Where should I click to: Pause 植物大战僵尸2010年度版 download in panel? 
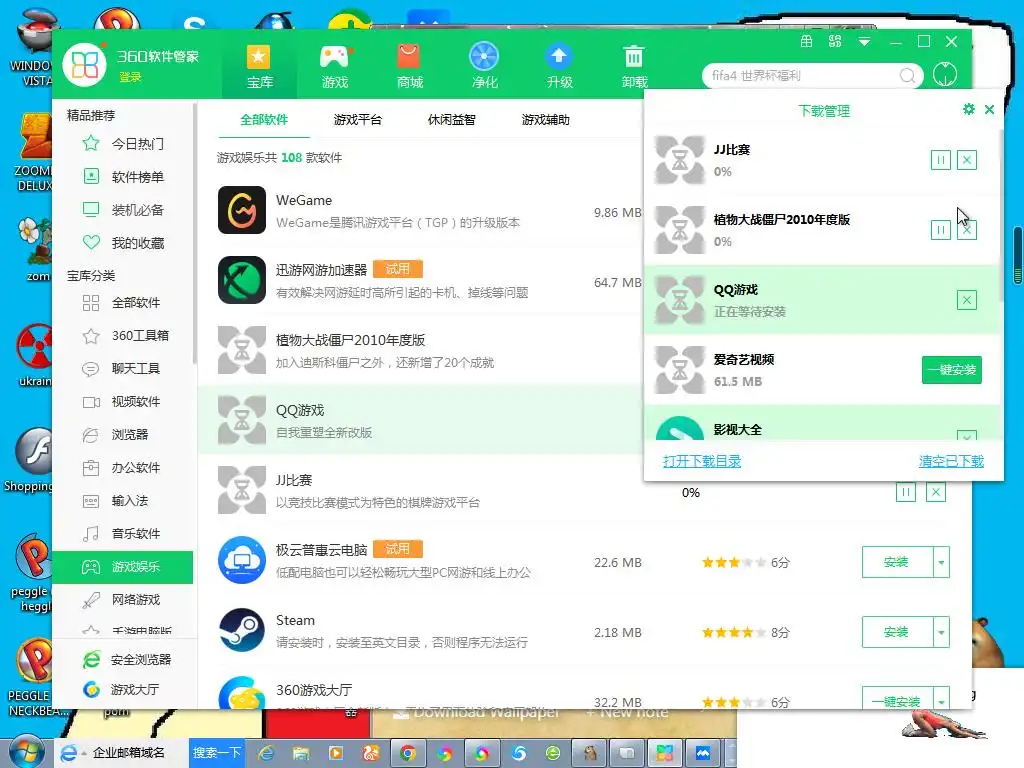940,230
